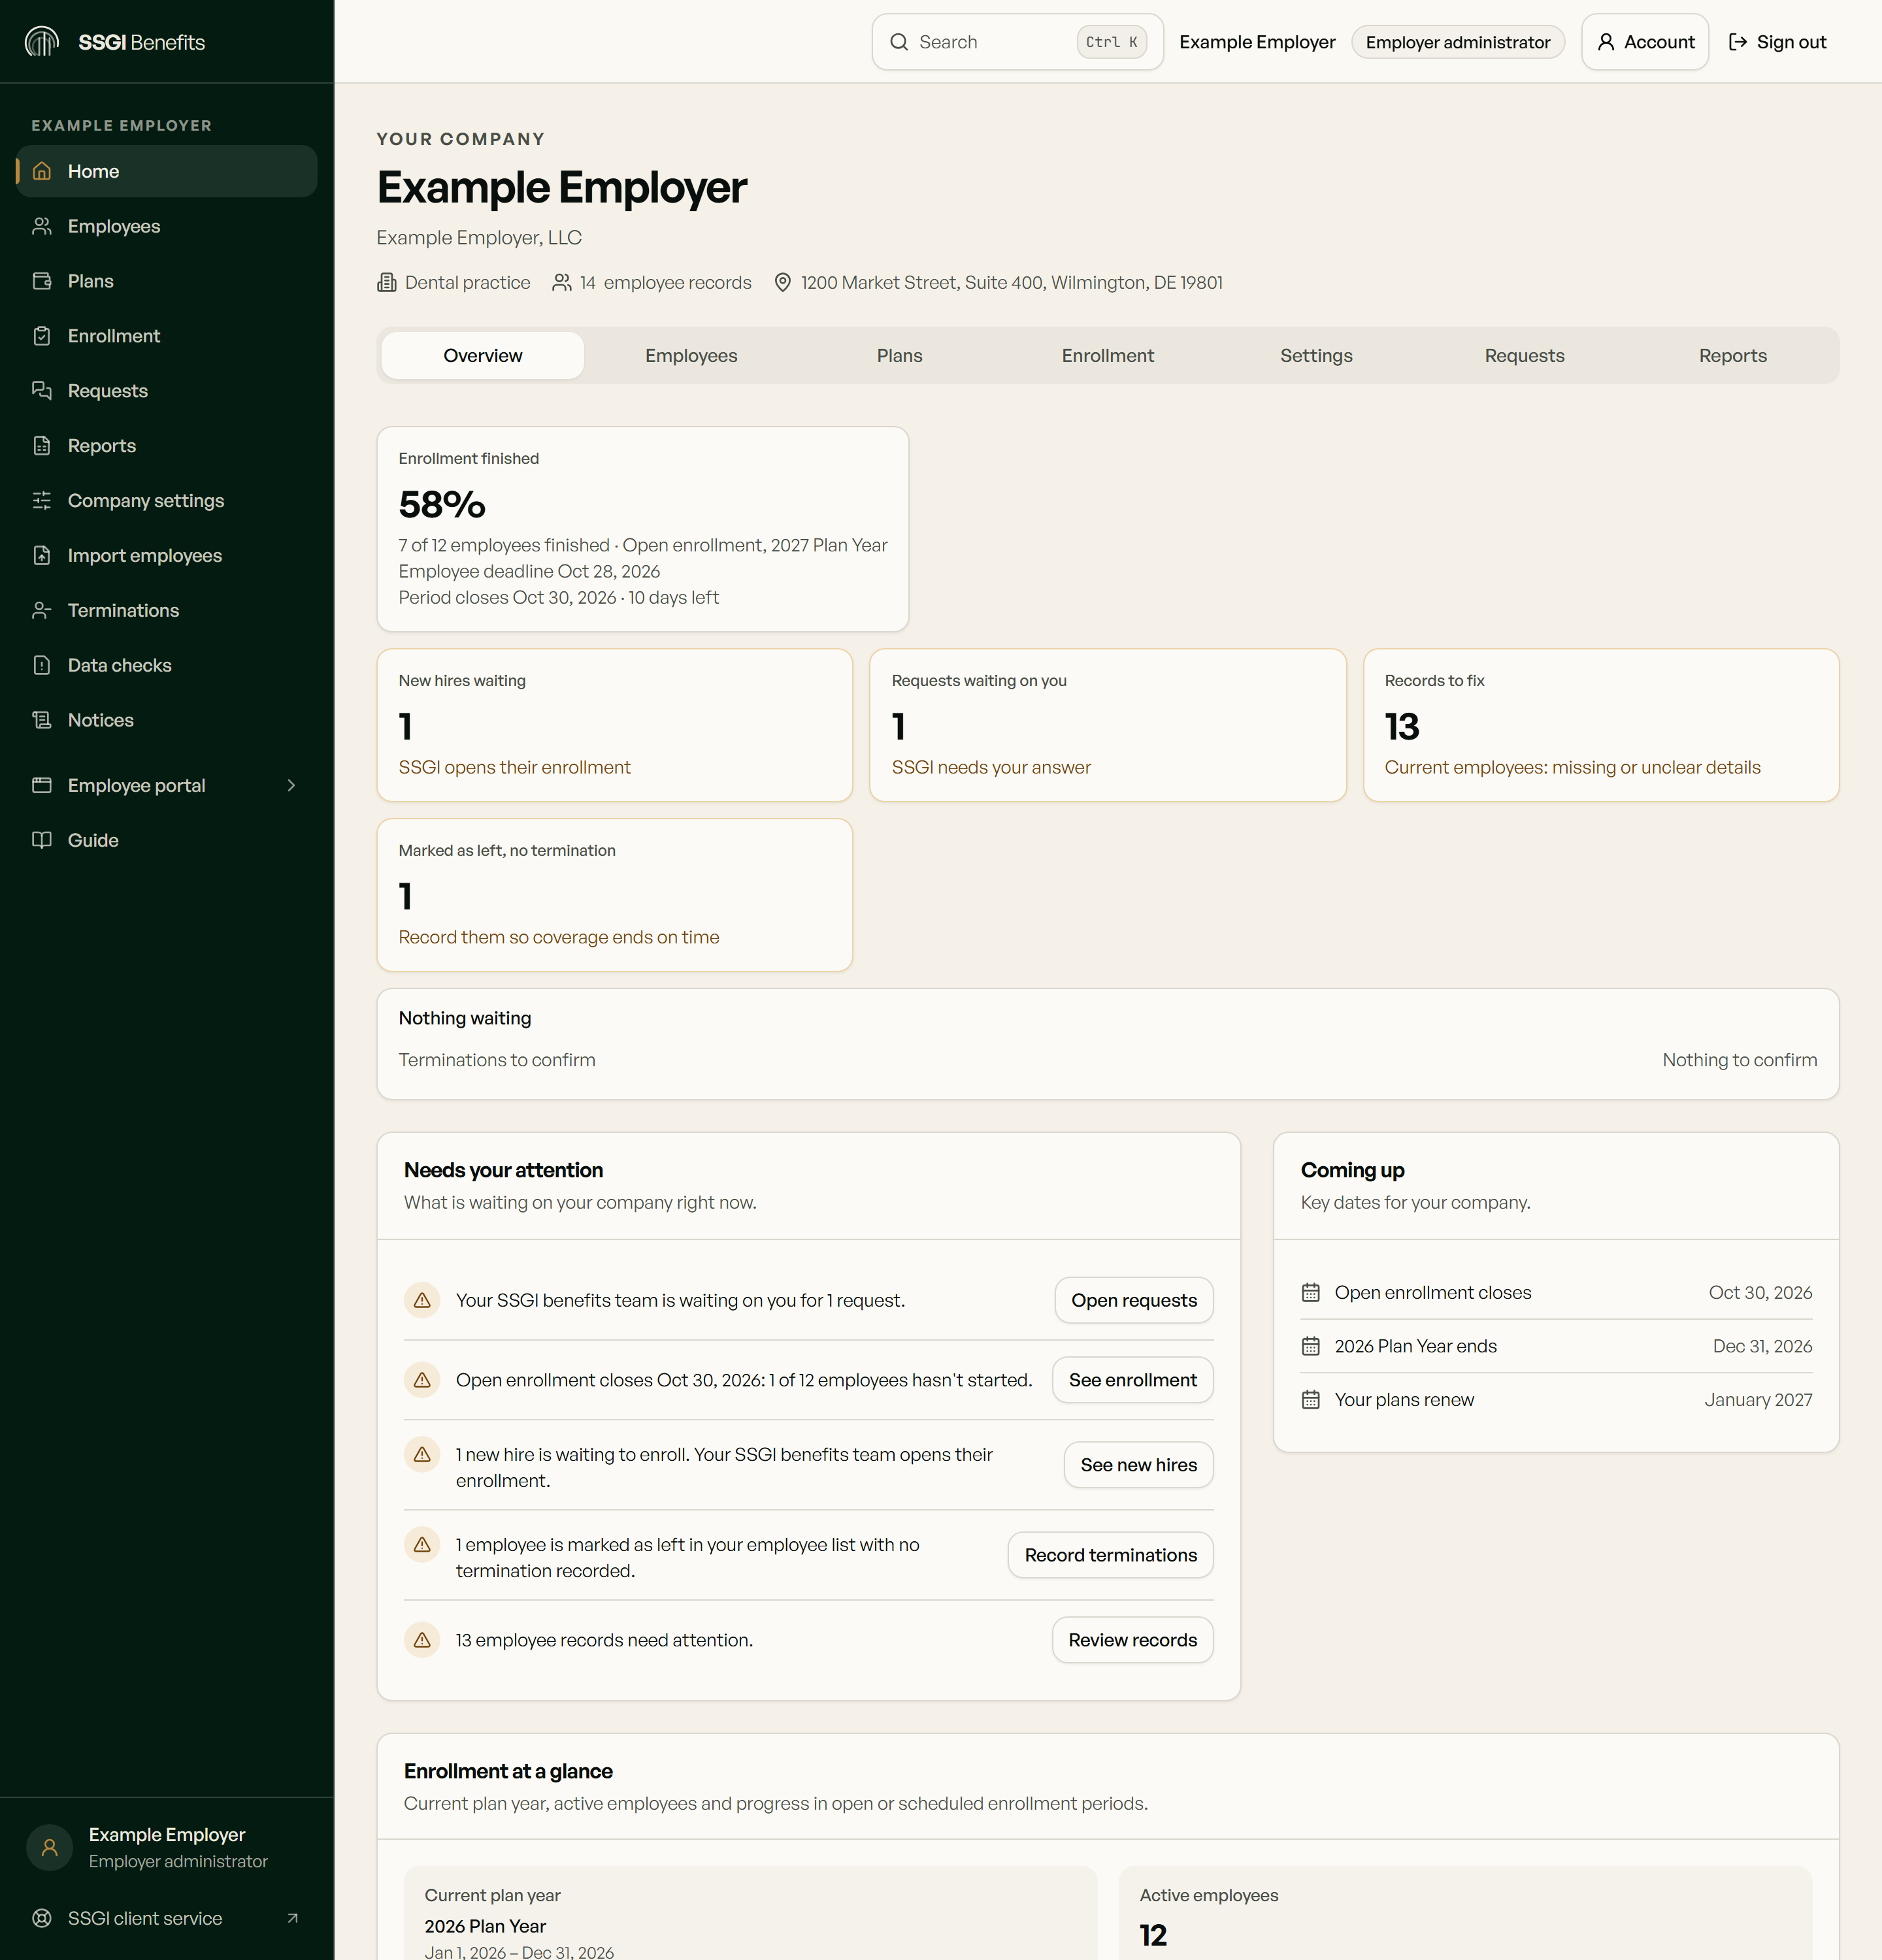Image resolution: width=1882 pixels, height=1960 pixels.
Task: Click the Import employees file icon
Action: [x=42, y=556]
